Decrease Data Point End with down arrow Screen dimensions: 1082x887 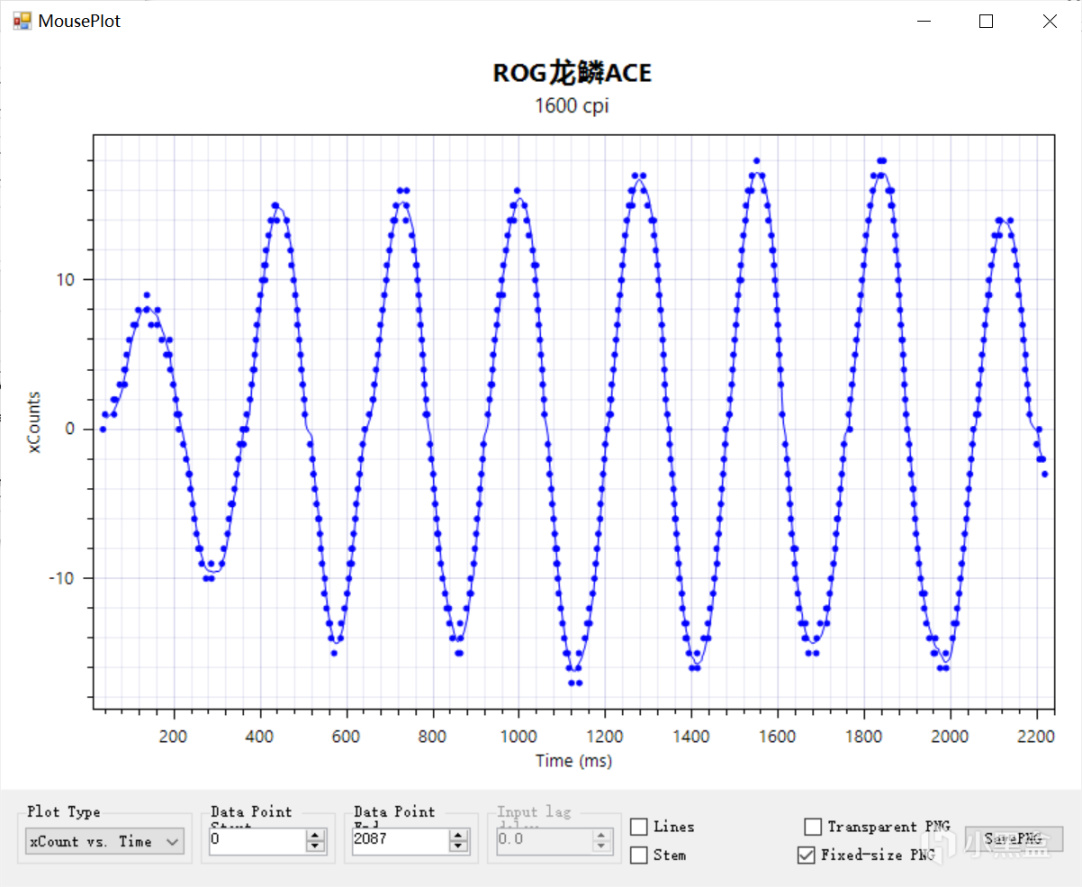click(458, 847)
